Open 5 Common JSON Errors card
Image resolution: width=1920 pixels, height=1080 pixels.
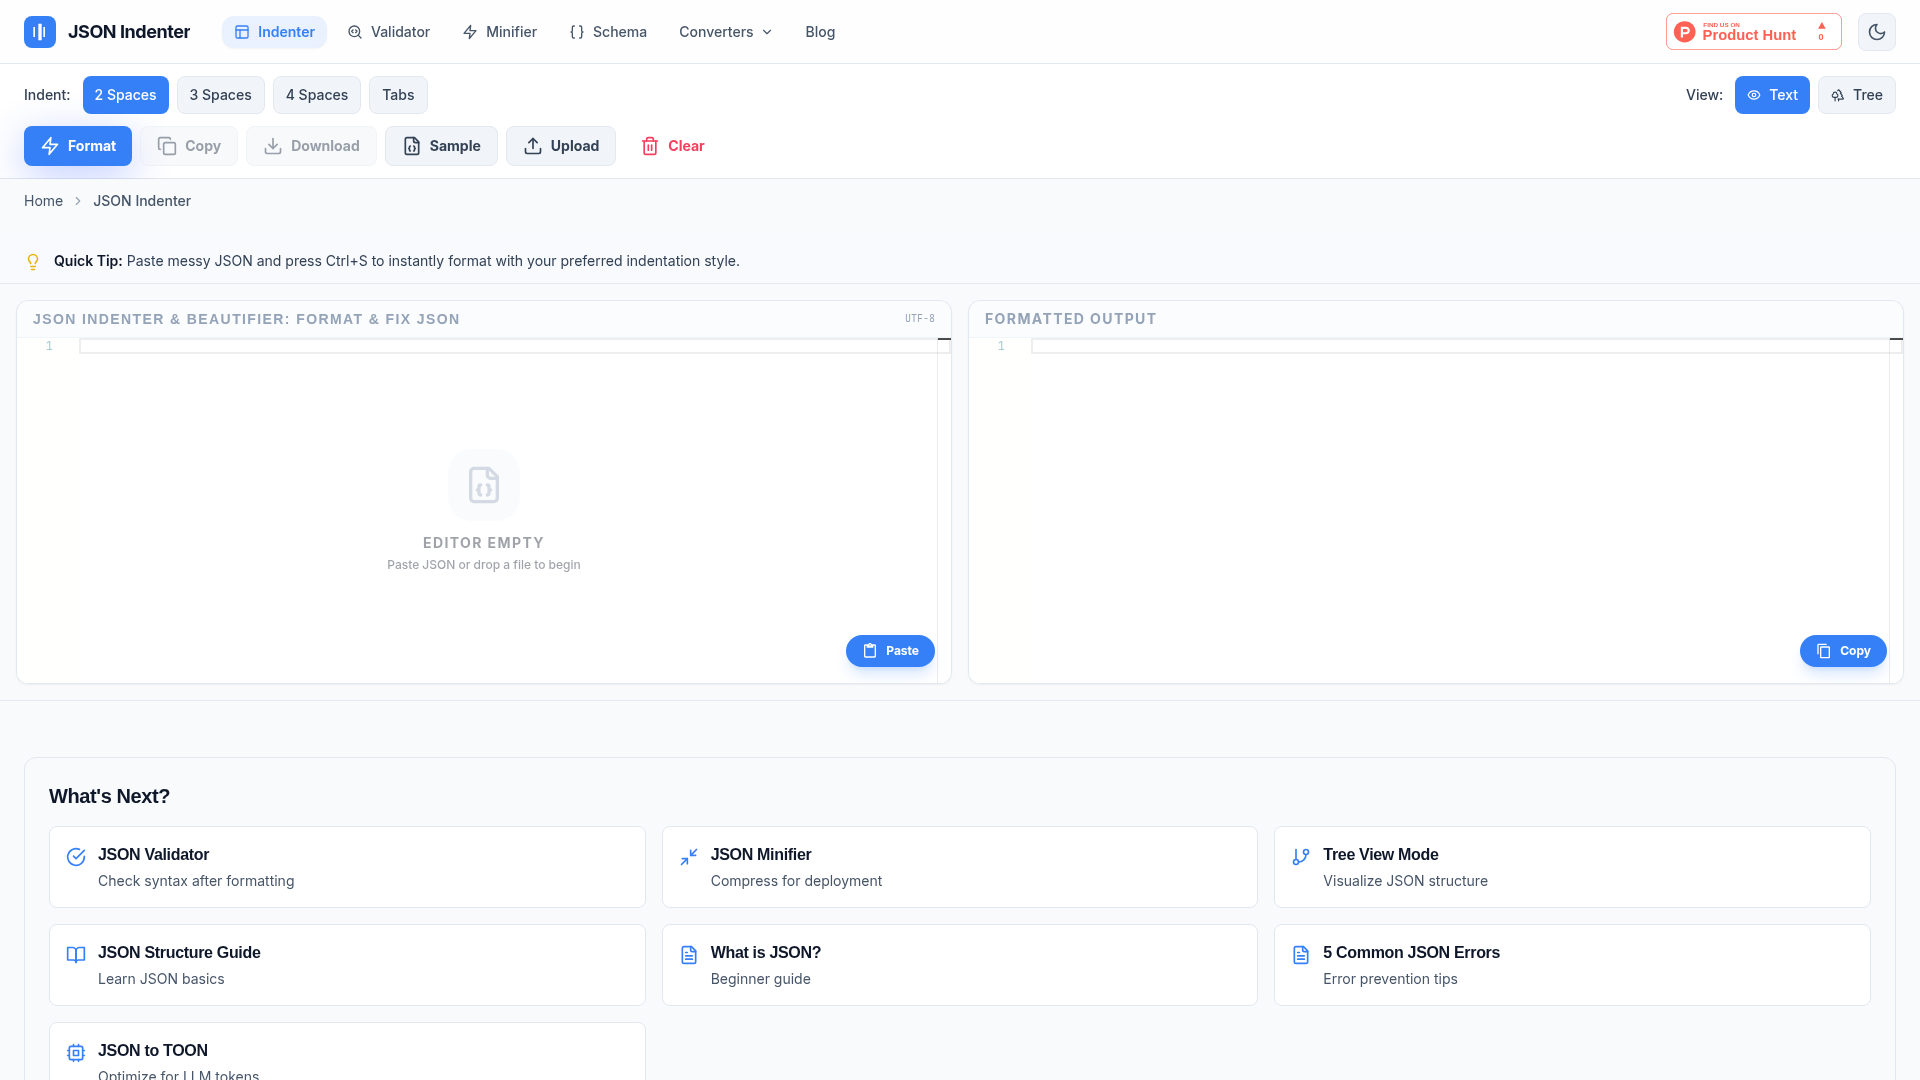(1572, 965)
